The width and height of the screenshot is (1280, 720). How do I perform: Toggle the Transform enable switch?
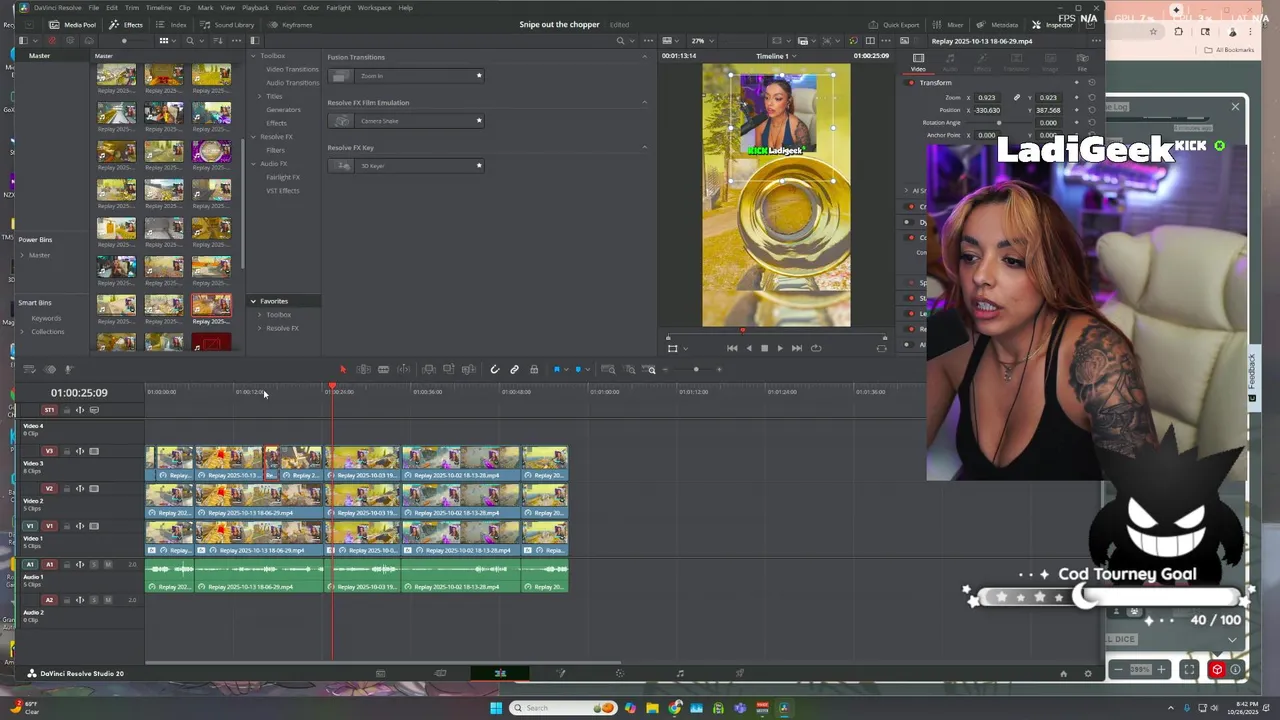910,83
